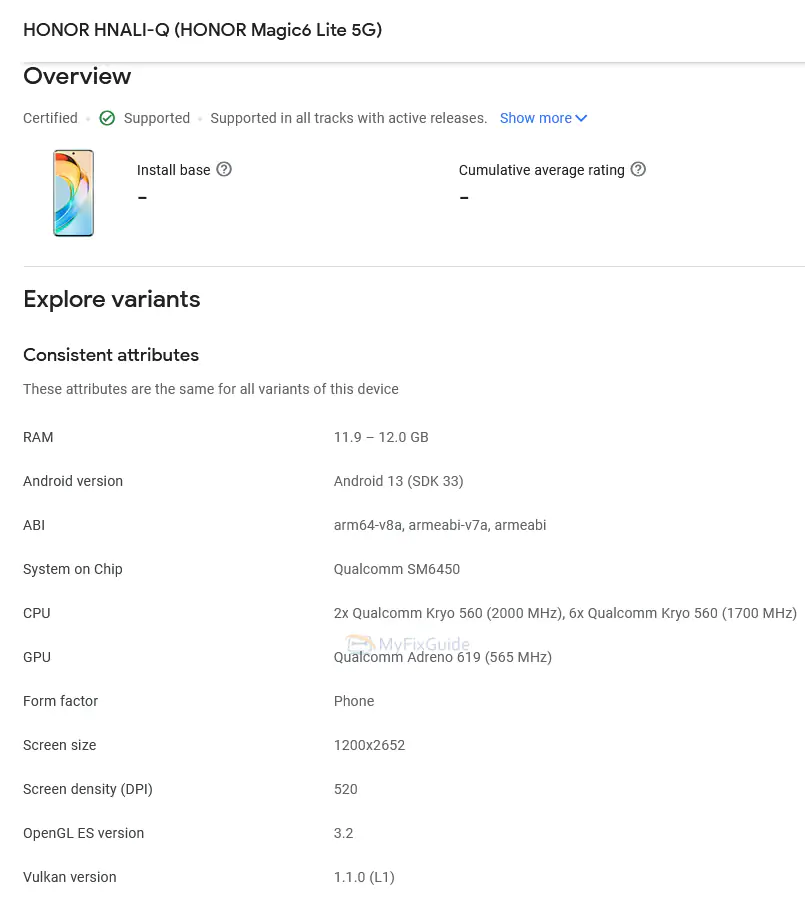805x913 pixels.
Task: Select the Android 13 (SDK 33) value
Action: (399, 482)
